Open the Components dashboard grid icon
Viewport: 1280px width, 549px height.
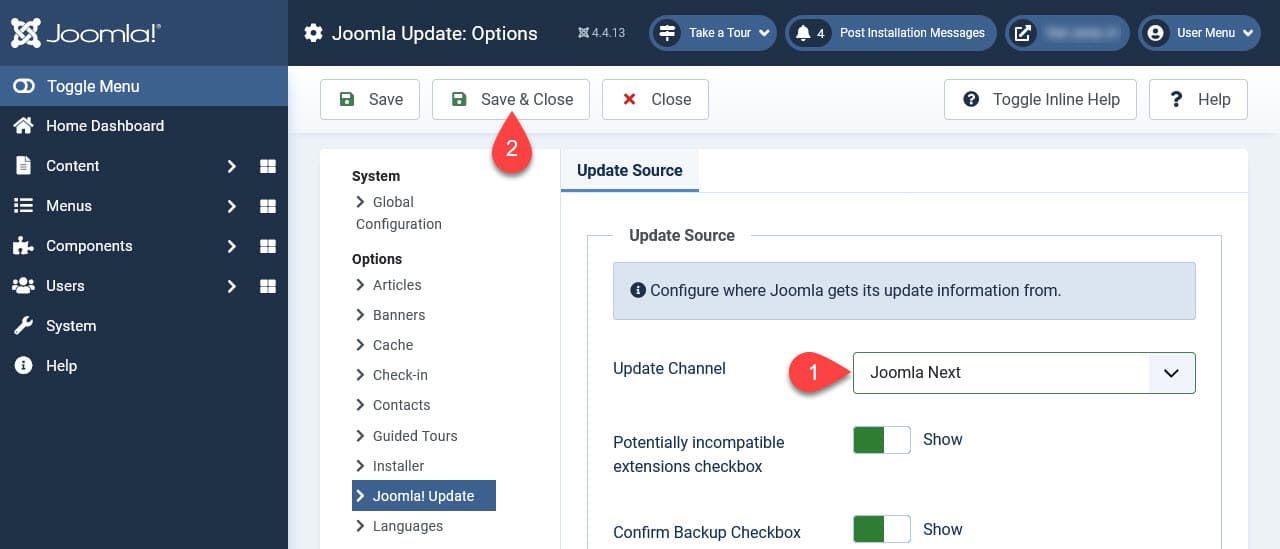[x=268, y=246]
